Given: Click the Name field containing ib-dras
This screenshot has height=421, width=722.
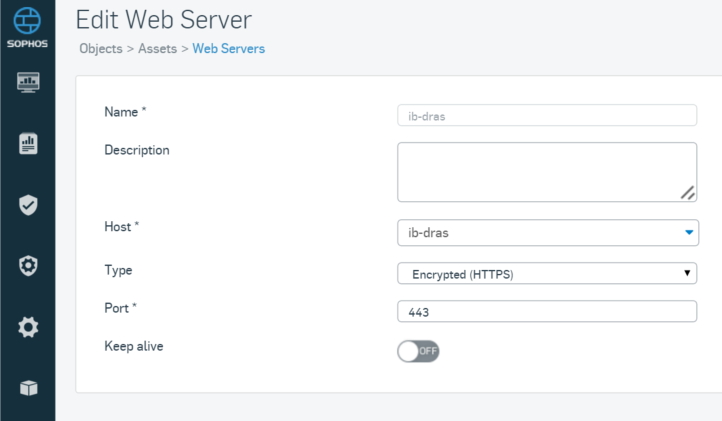Looking at the screenshot, I should [x=547, y=116].
